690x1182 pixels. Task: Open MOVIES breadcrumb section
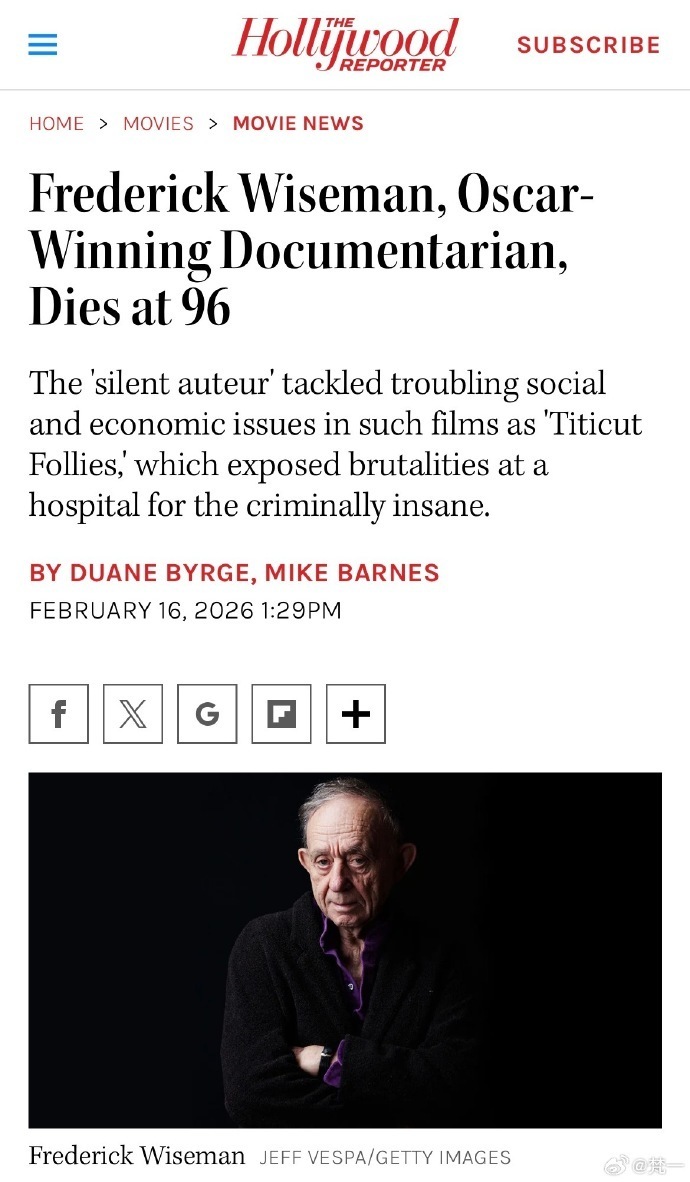coord(158,124)
